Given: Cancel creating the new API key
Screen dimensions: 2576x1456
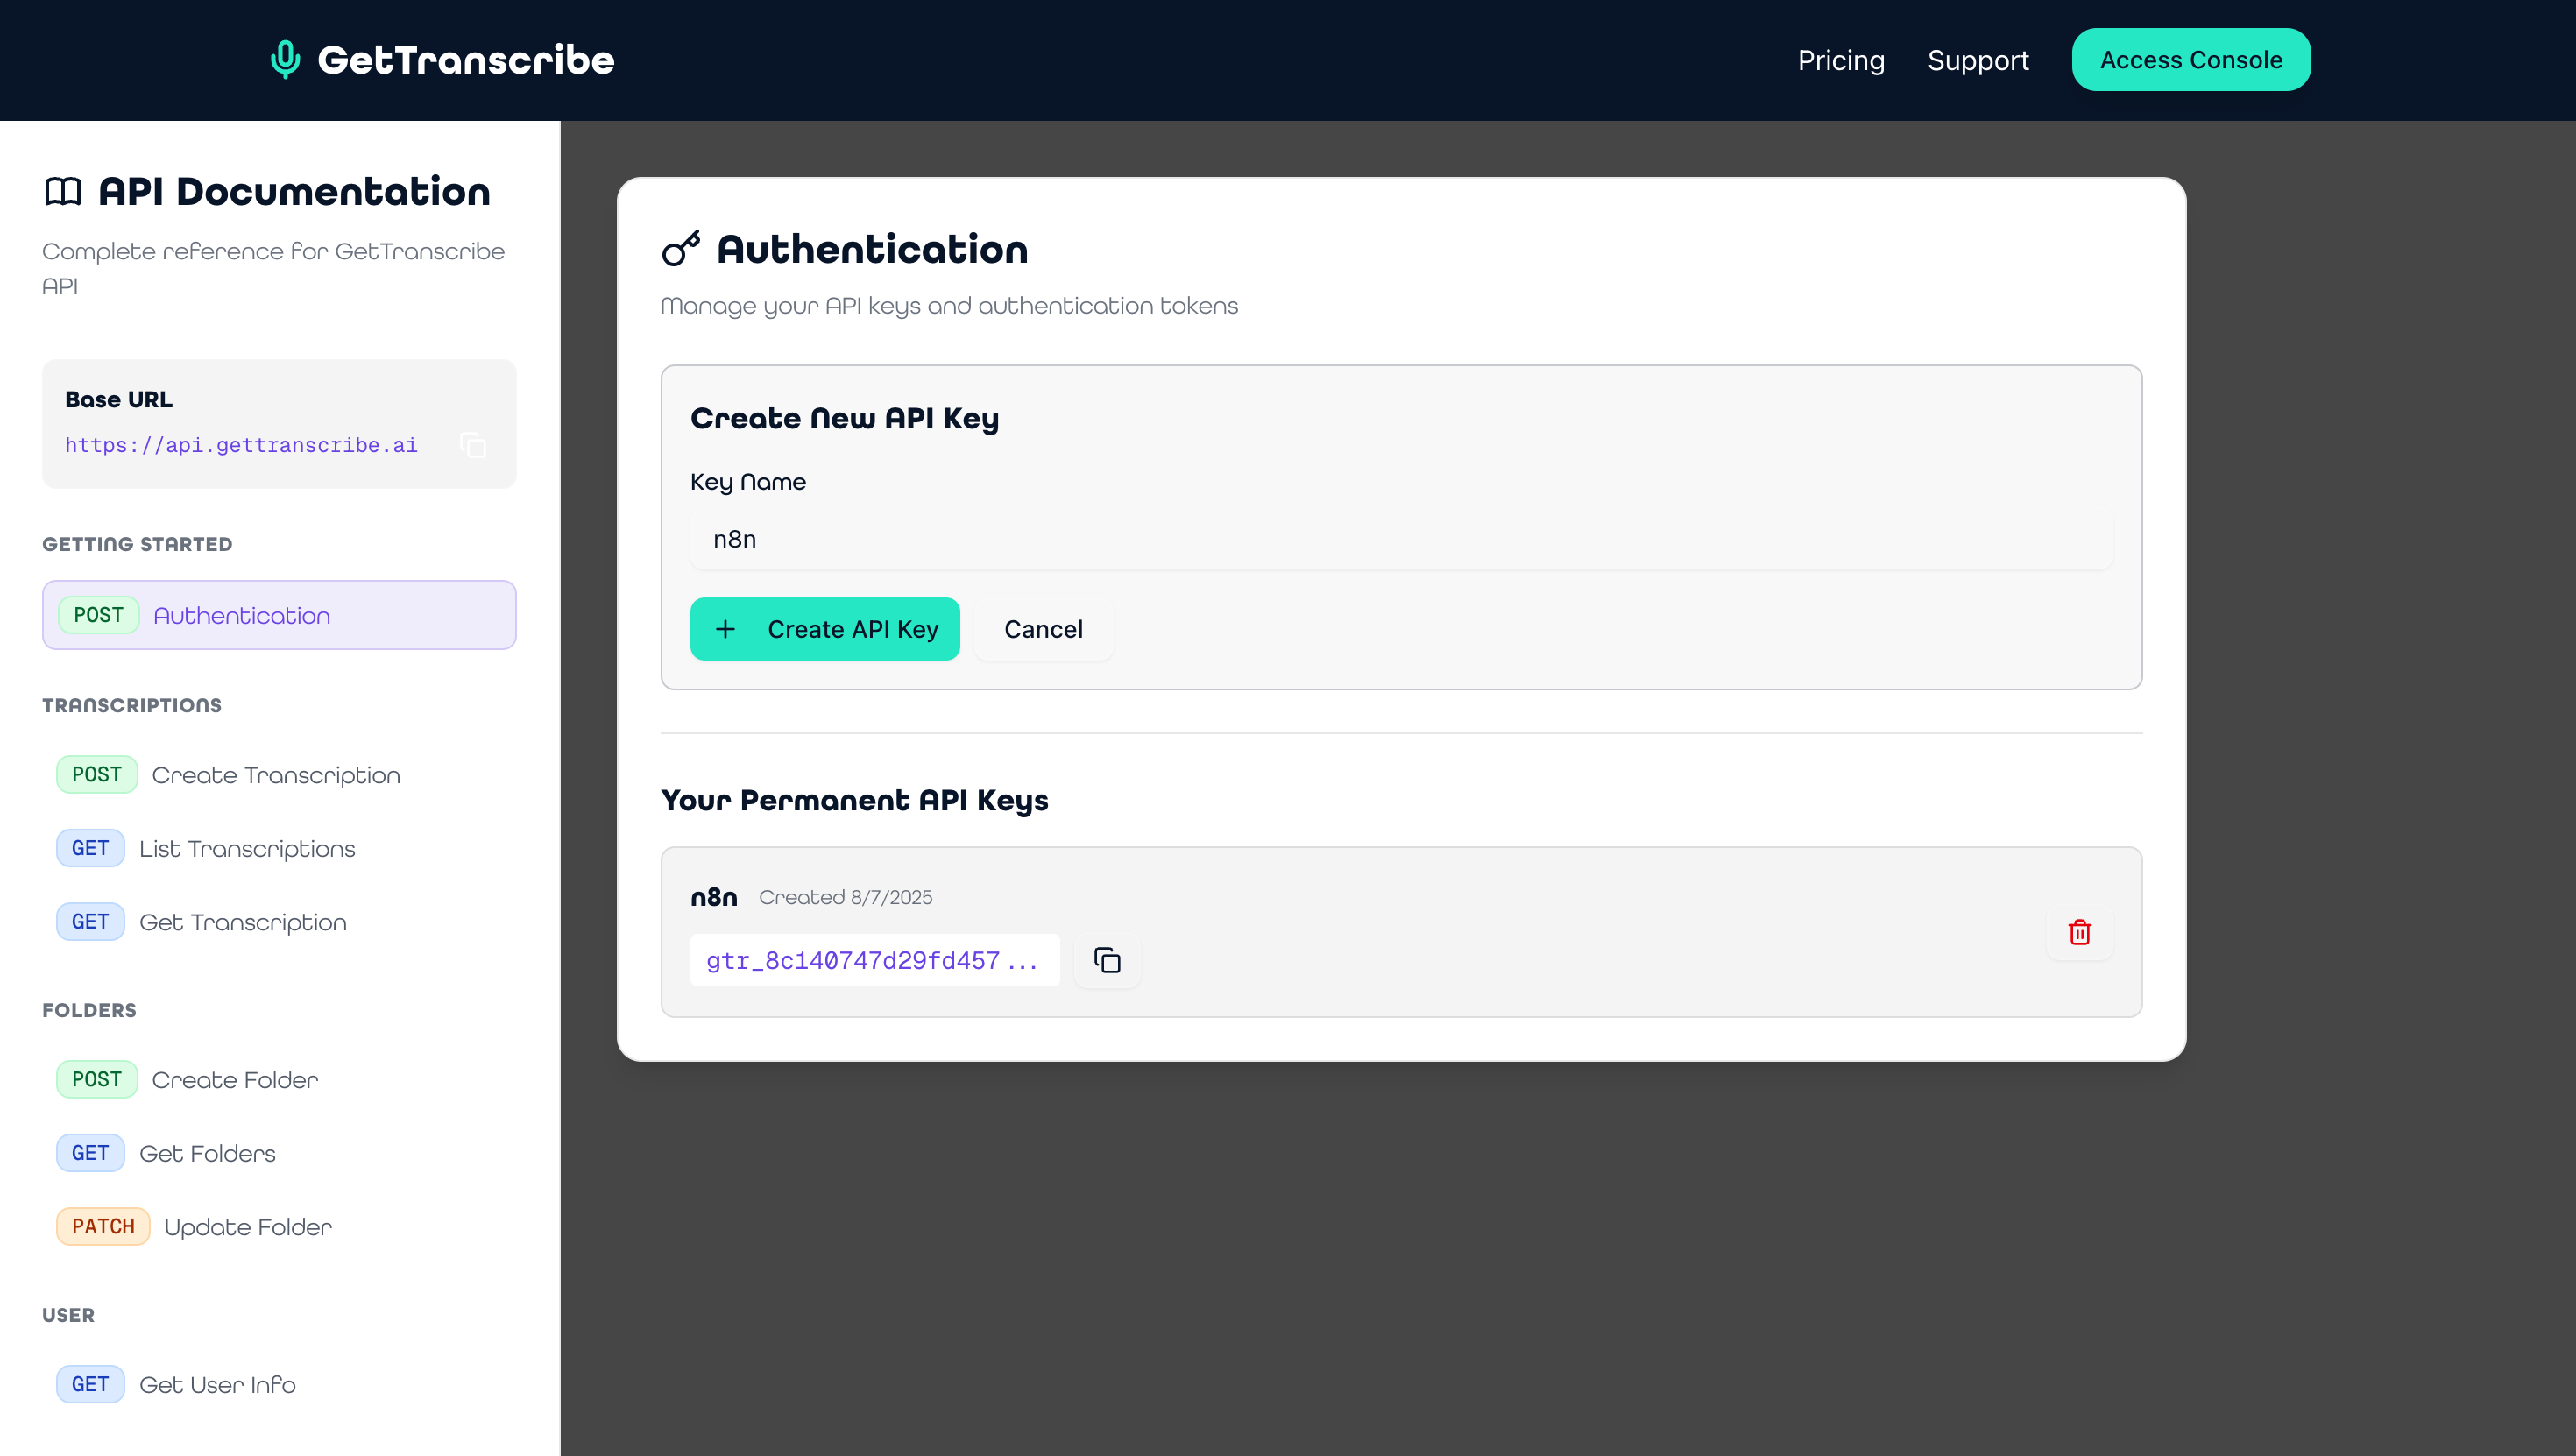Looking at the screenshot, I should (x=1043, y=629).
